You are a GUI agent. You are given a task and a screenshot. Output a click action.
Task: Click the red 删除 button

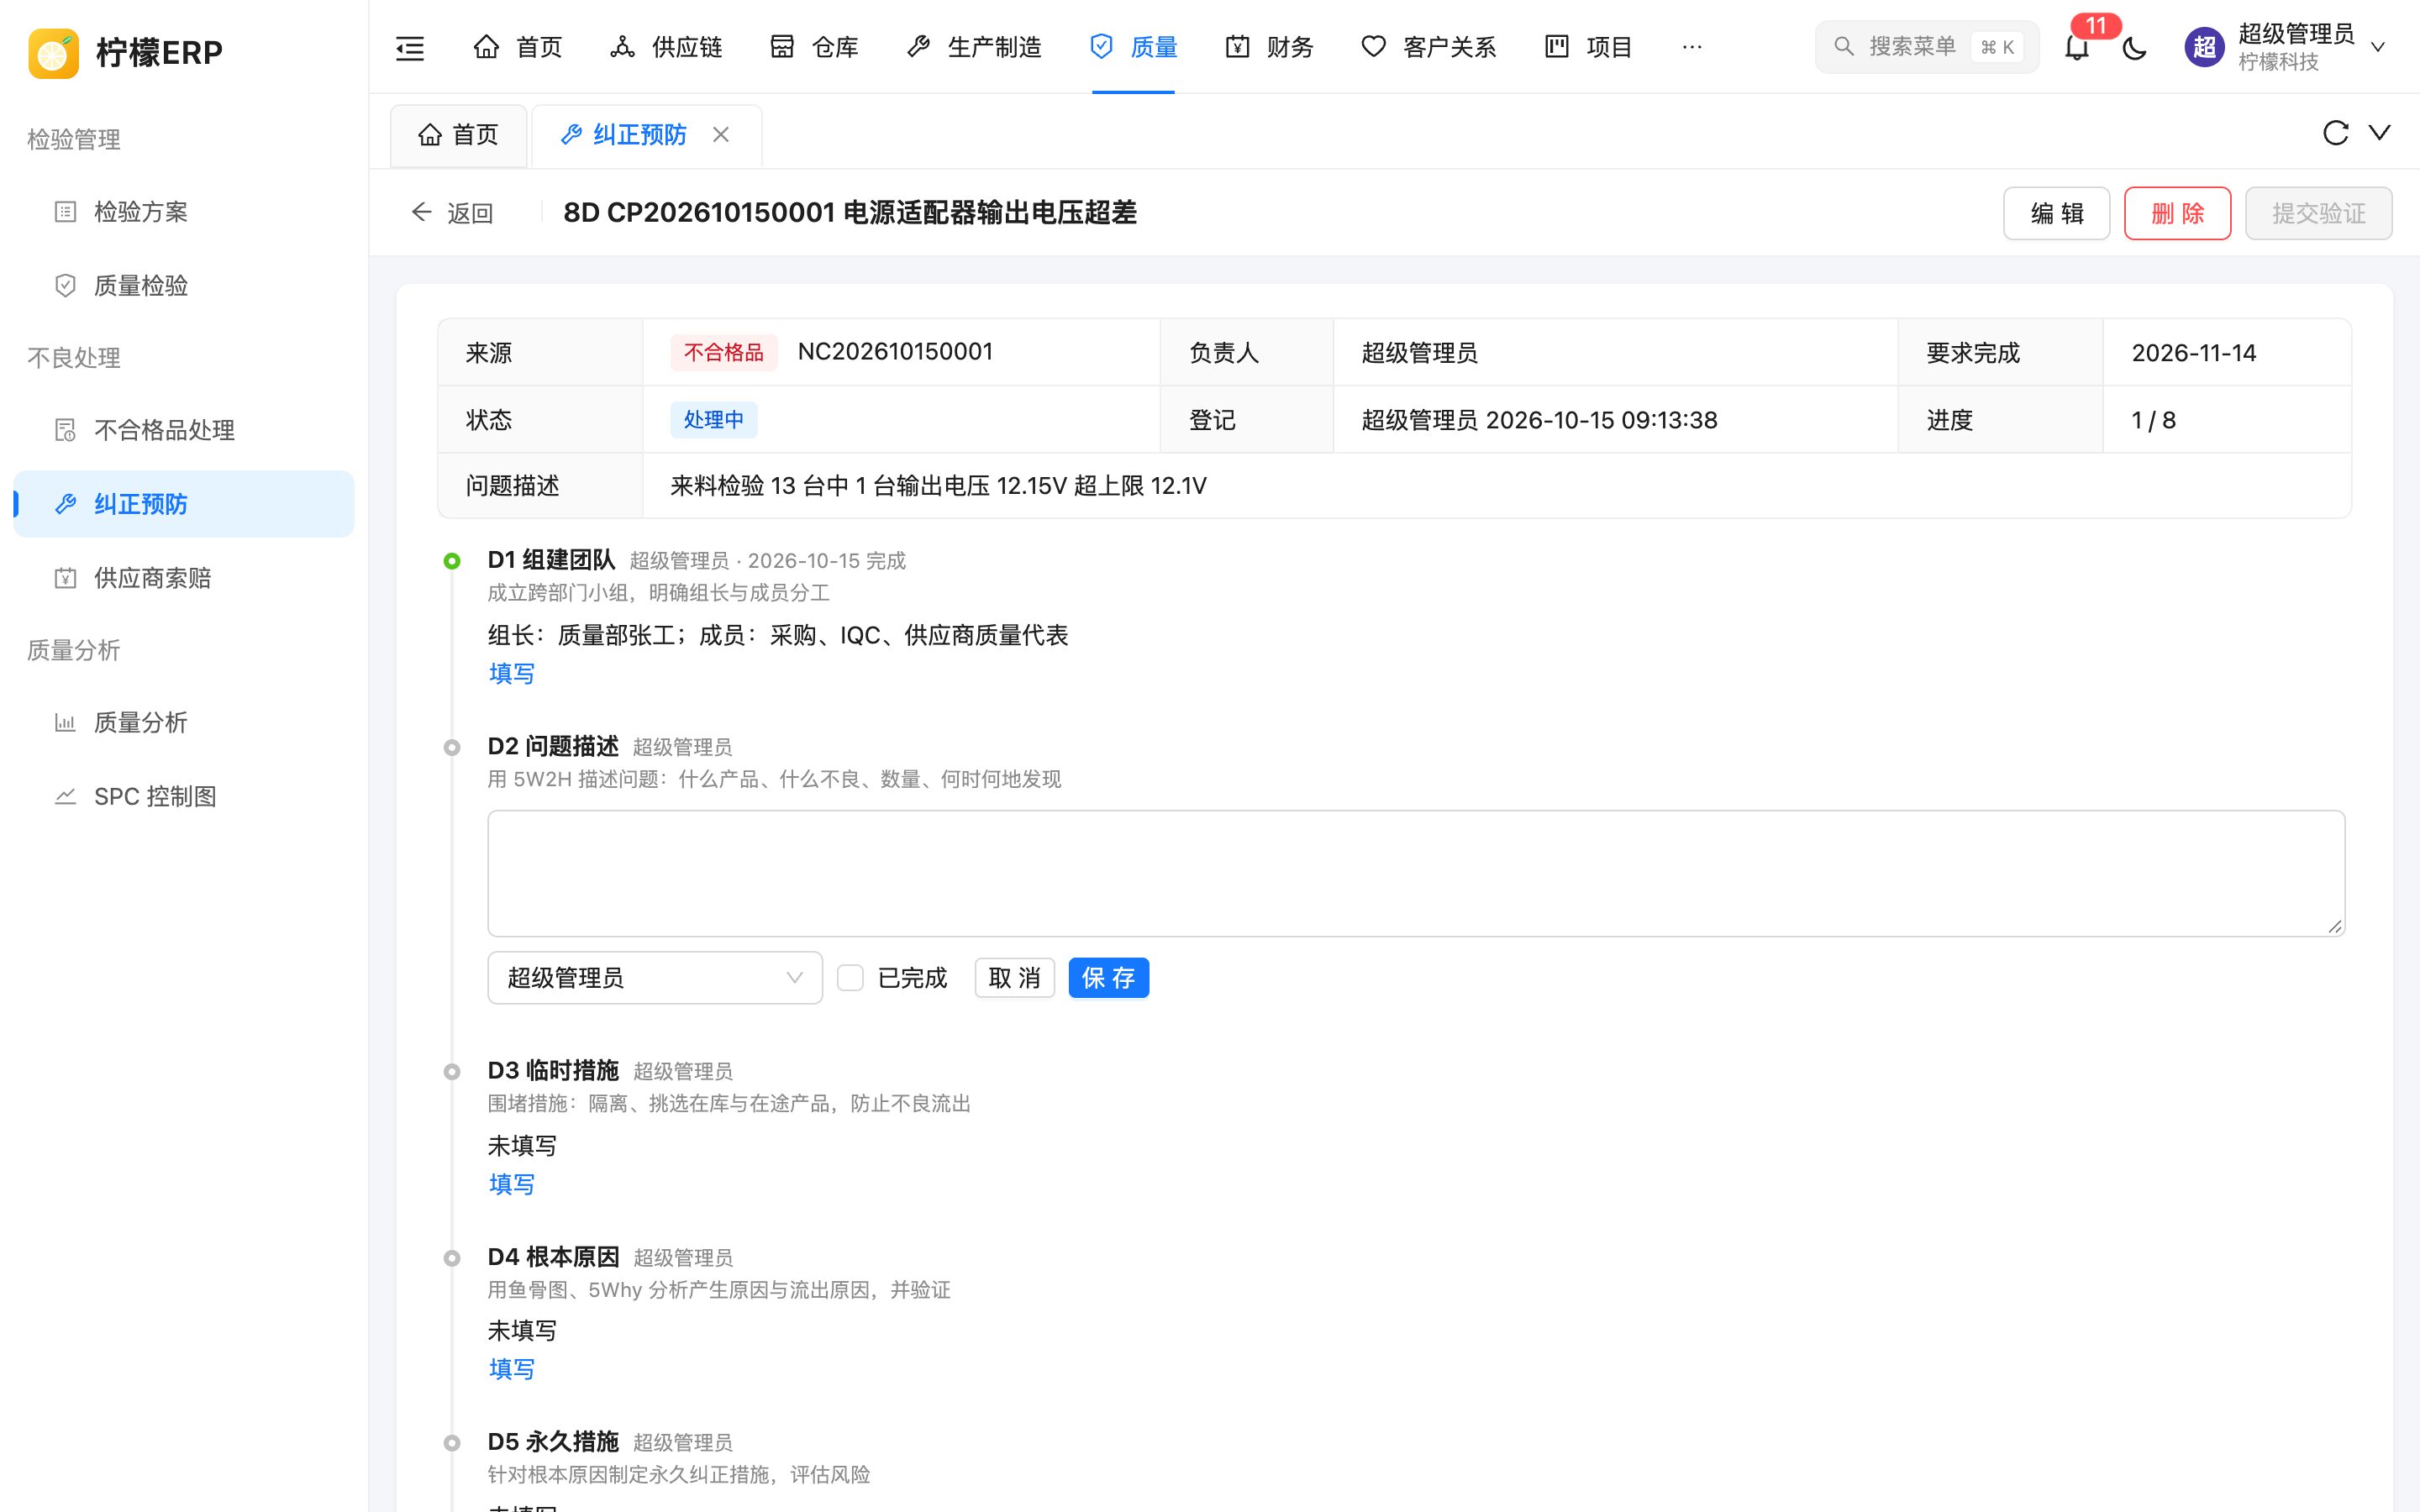point(2177,213)
